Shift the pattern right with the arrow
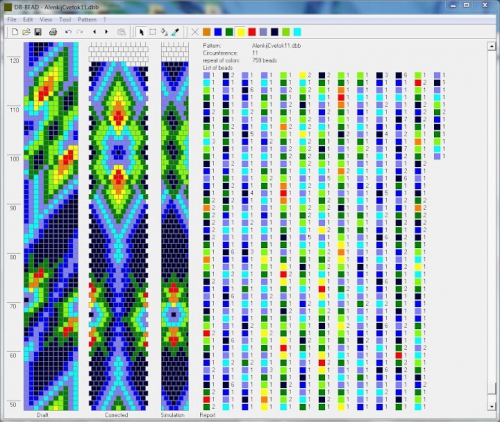The width and height of the screenshot is (500, 422). pos(107,32)
